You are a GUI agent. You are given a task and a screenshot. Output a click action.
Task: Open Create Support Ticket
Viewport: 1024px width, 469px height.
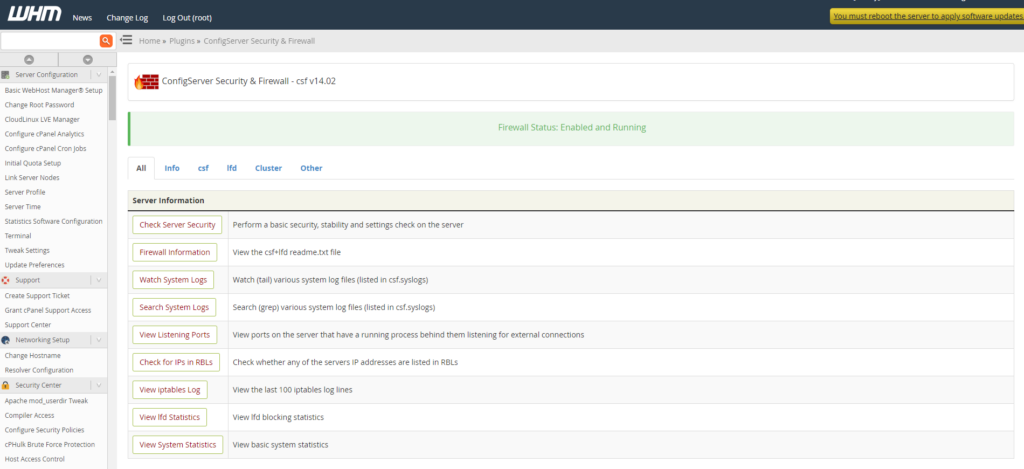click(x=37, y=296)
